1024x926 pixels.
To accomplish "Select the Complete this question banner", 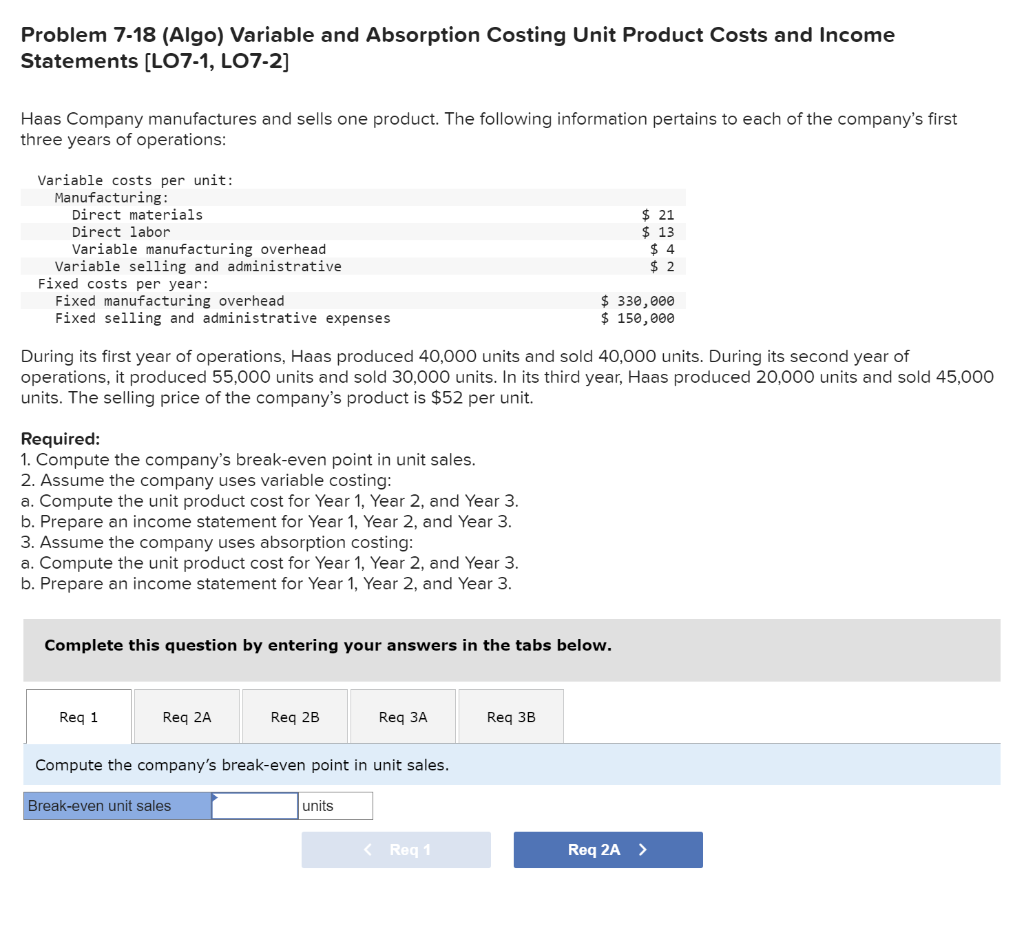I will click(x=326, y=645).
